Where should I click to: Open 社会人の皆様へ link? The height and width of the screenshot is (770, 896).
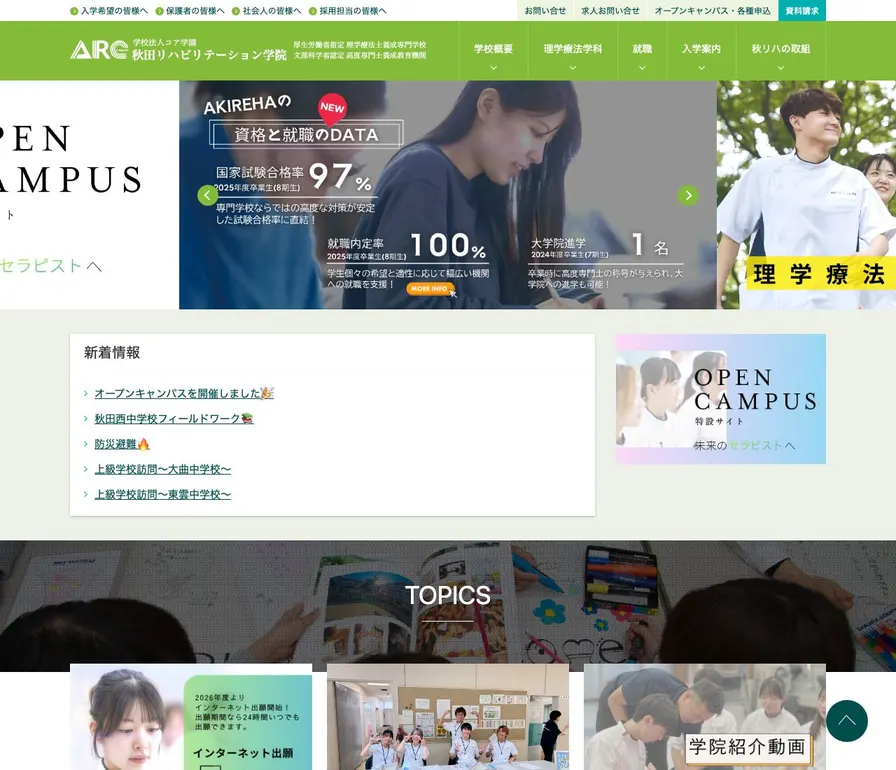[271, 11]
